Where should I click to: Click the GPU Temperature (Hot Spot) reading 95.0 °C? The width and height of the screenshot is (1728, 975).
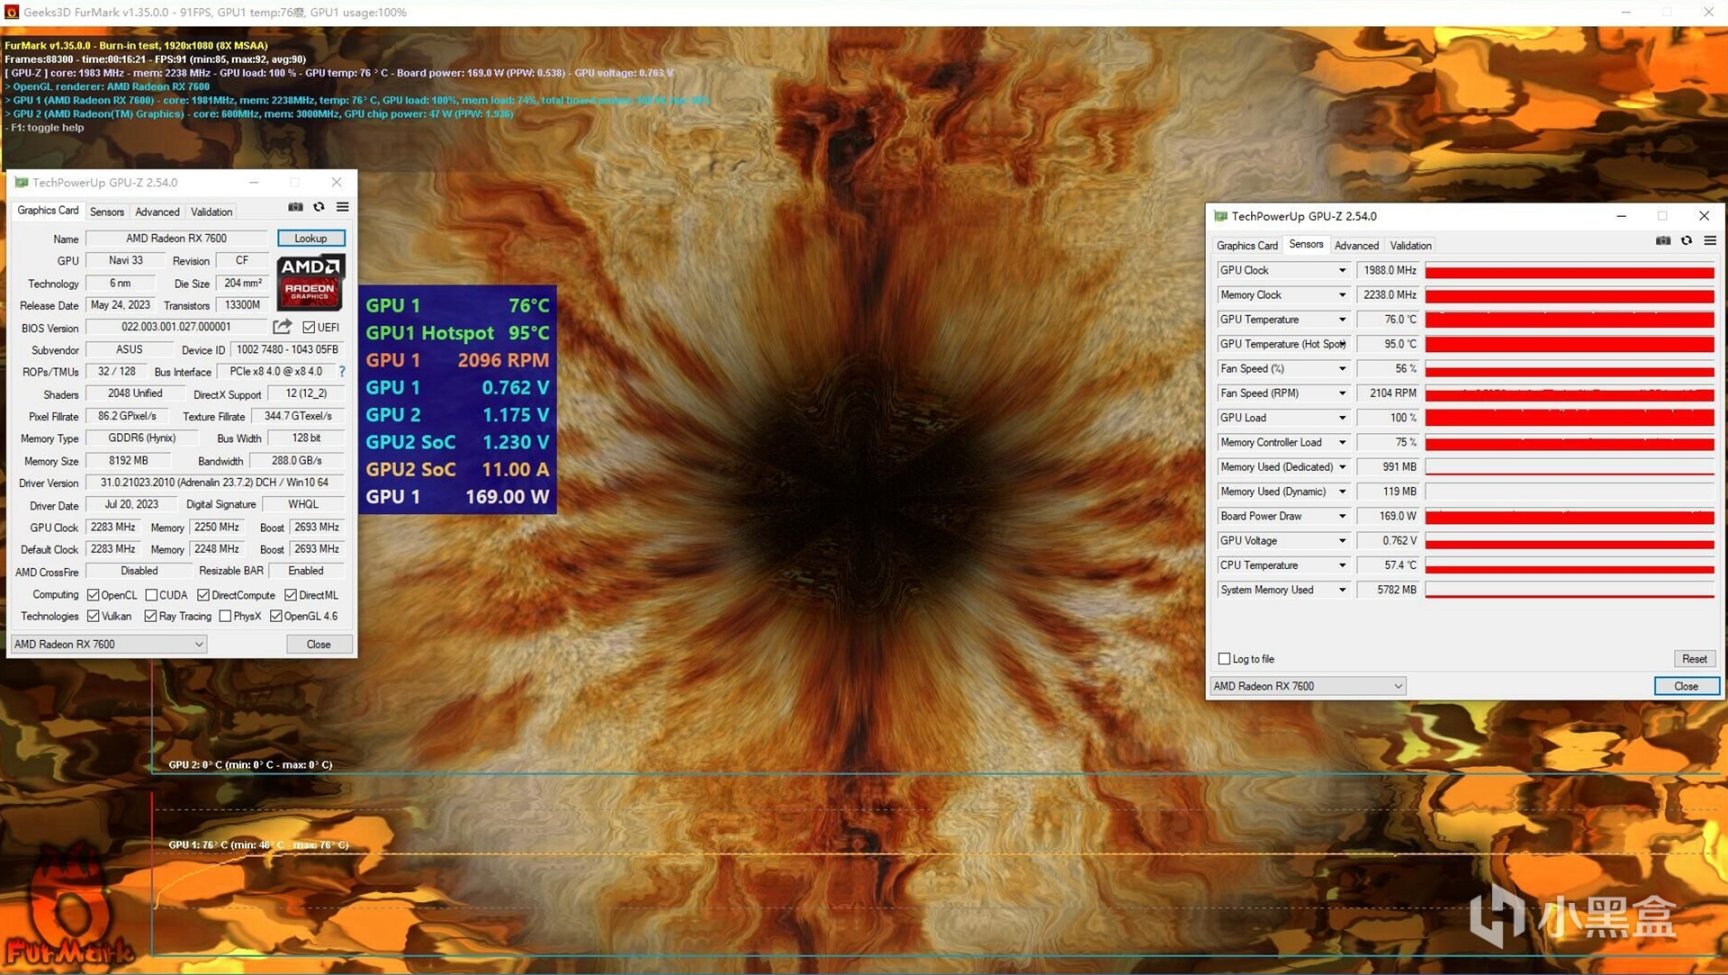[1388, 344]
